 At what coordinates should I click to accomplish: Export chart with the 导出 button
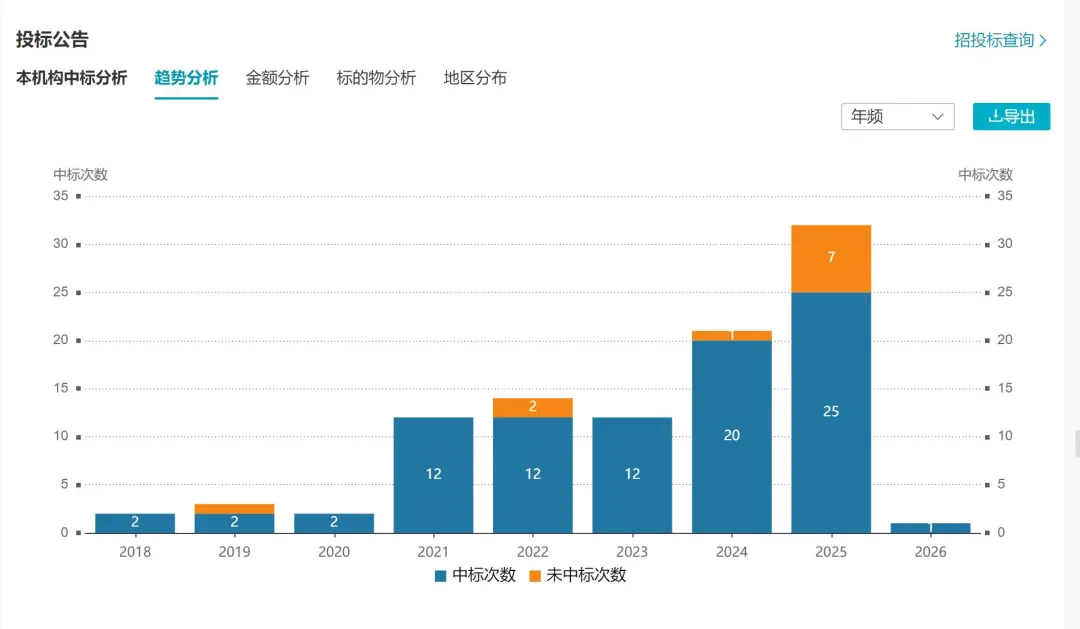1011,116
